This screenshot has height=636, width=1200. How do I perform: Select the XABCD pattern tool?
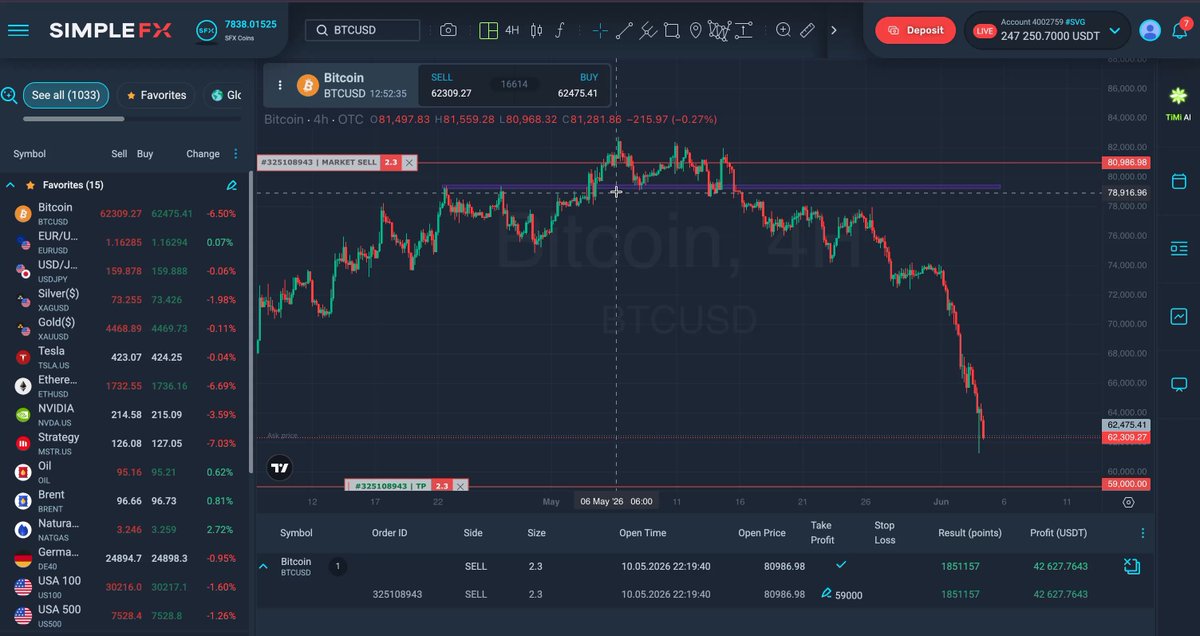tap(719, 30)
